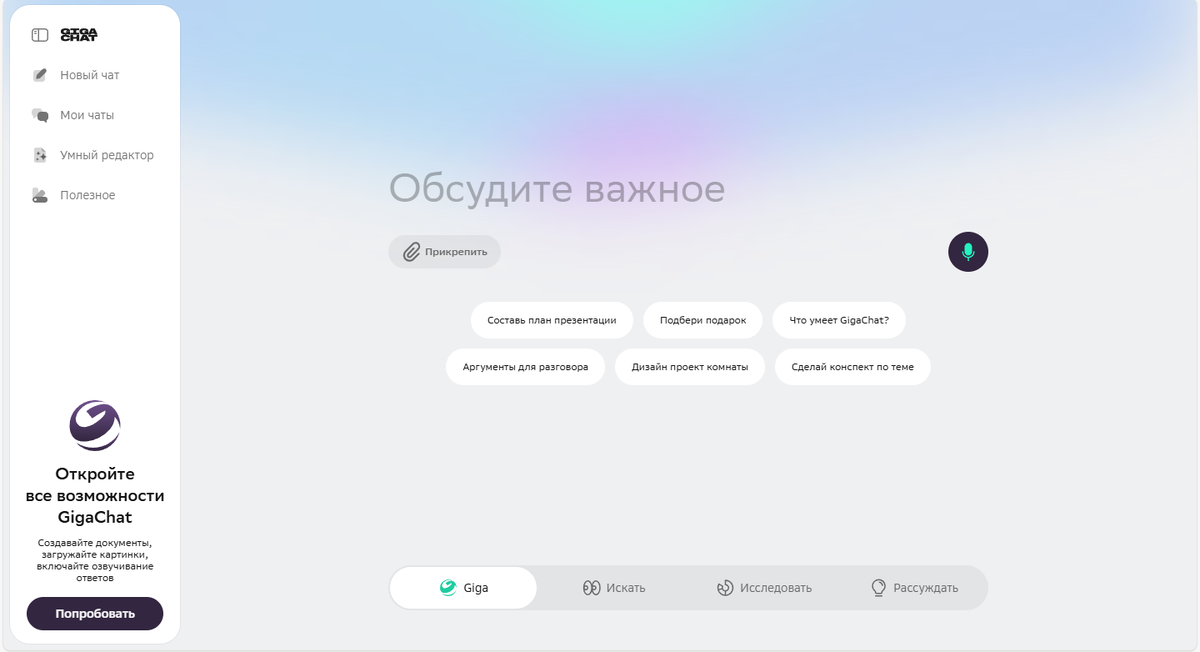Click the 'Обсудите важное' message input field
This screenshot has width=1200, height=652.
(x=688, y=188)
